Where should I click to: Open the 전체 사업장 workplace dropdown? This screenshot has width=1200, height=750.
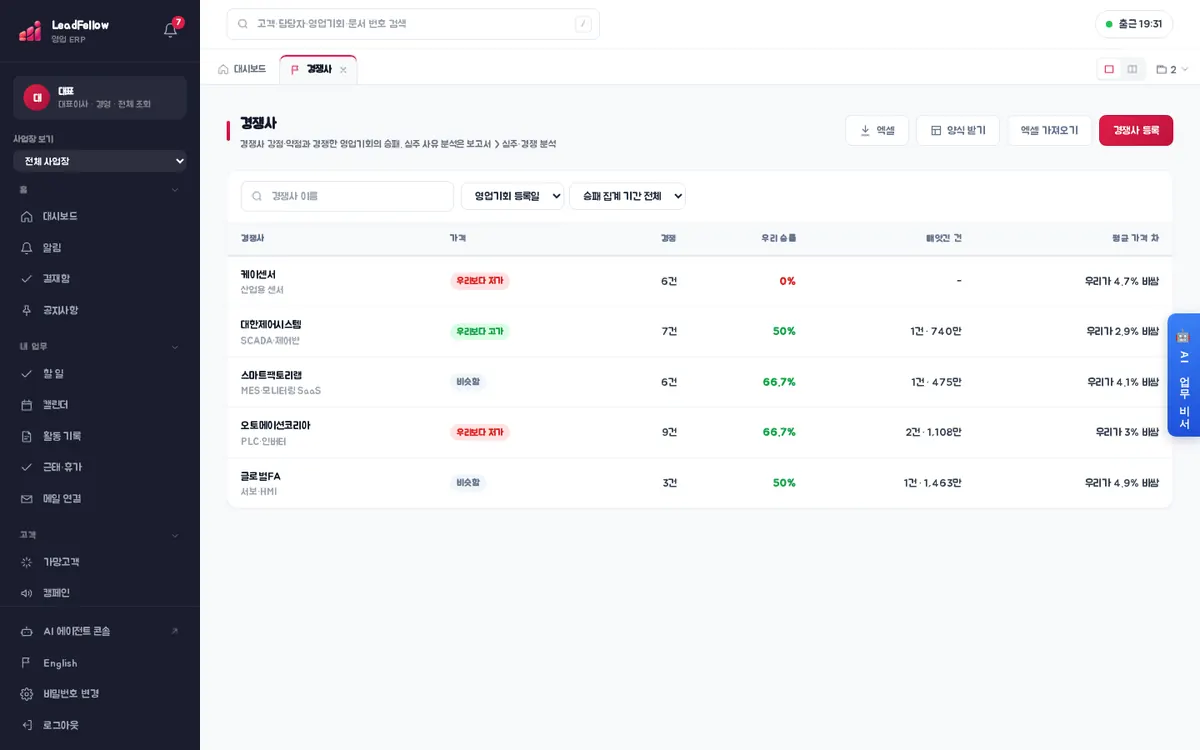click(100, 161)
